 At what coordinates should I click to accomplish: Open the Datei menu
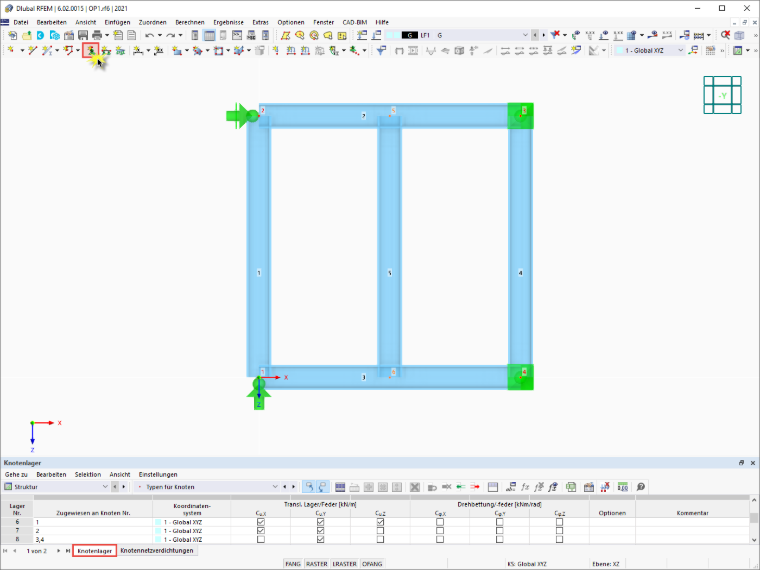point(21,22)
